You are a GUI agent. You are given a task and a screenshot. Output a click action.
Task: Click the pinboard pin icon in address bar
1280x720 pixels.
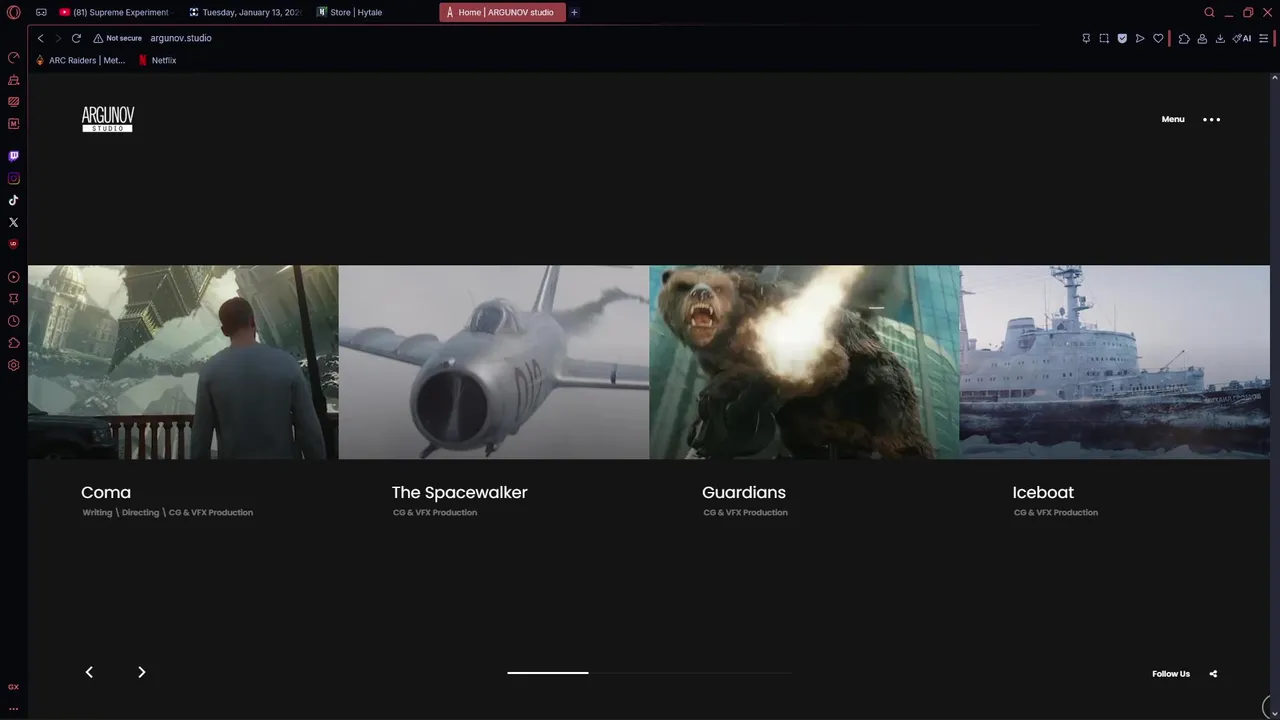coord(1086,38)
